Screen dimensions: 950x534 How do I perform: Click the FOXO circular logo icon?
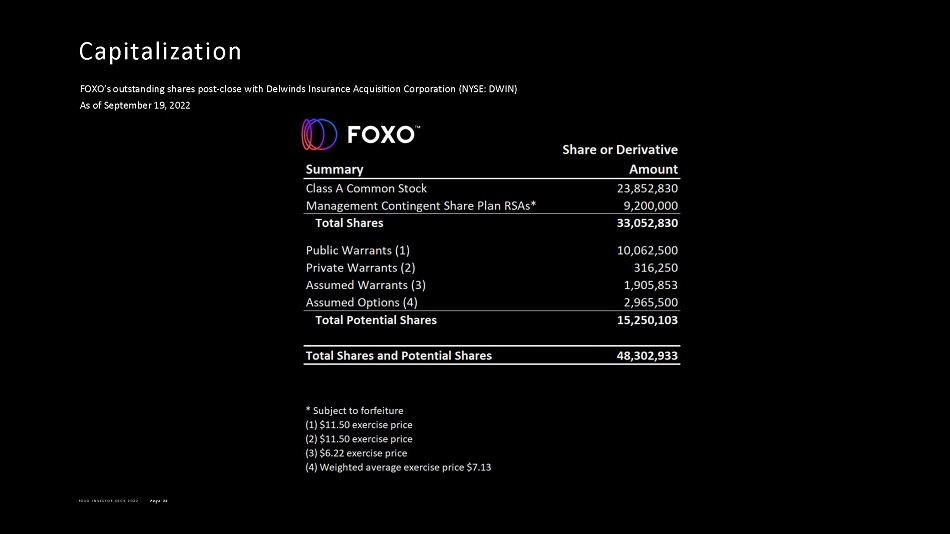(319, 135)
